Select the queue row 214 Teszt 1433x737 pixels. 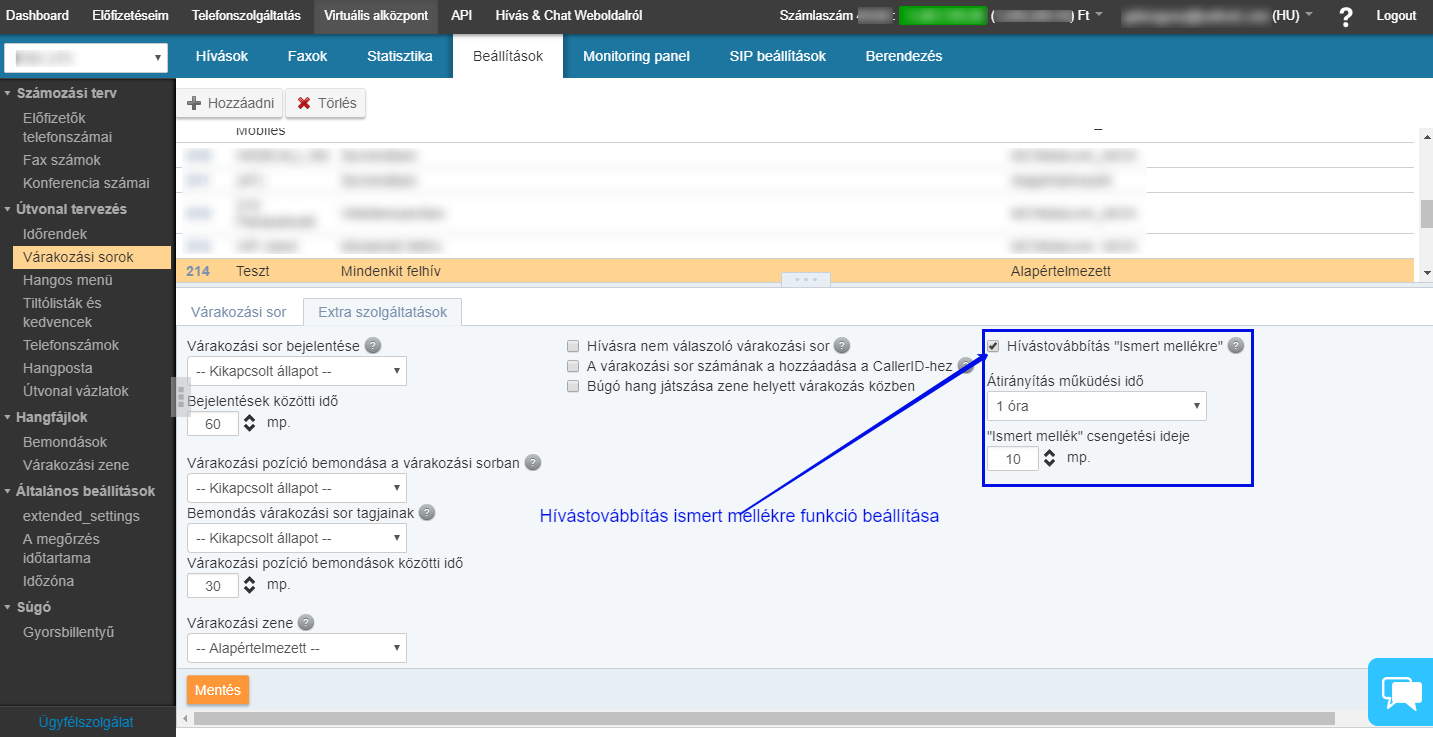[x=796, y=271]
